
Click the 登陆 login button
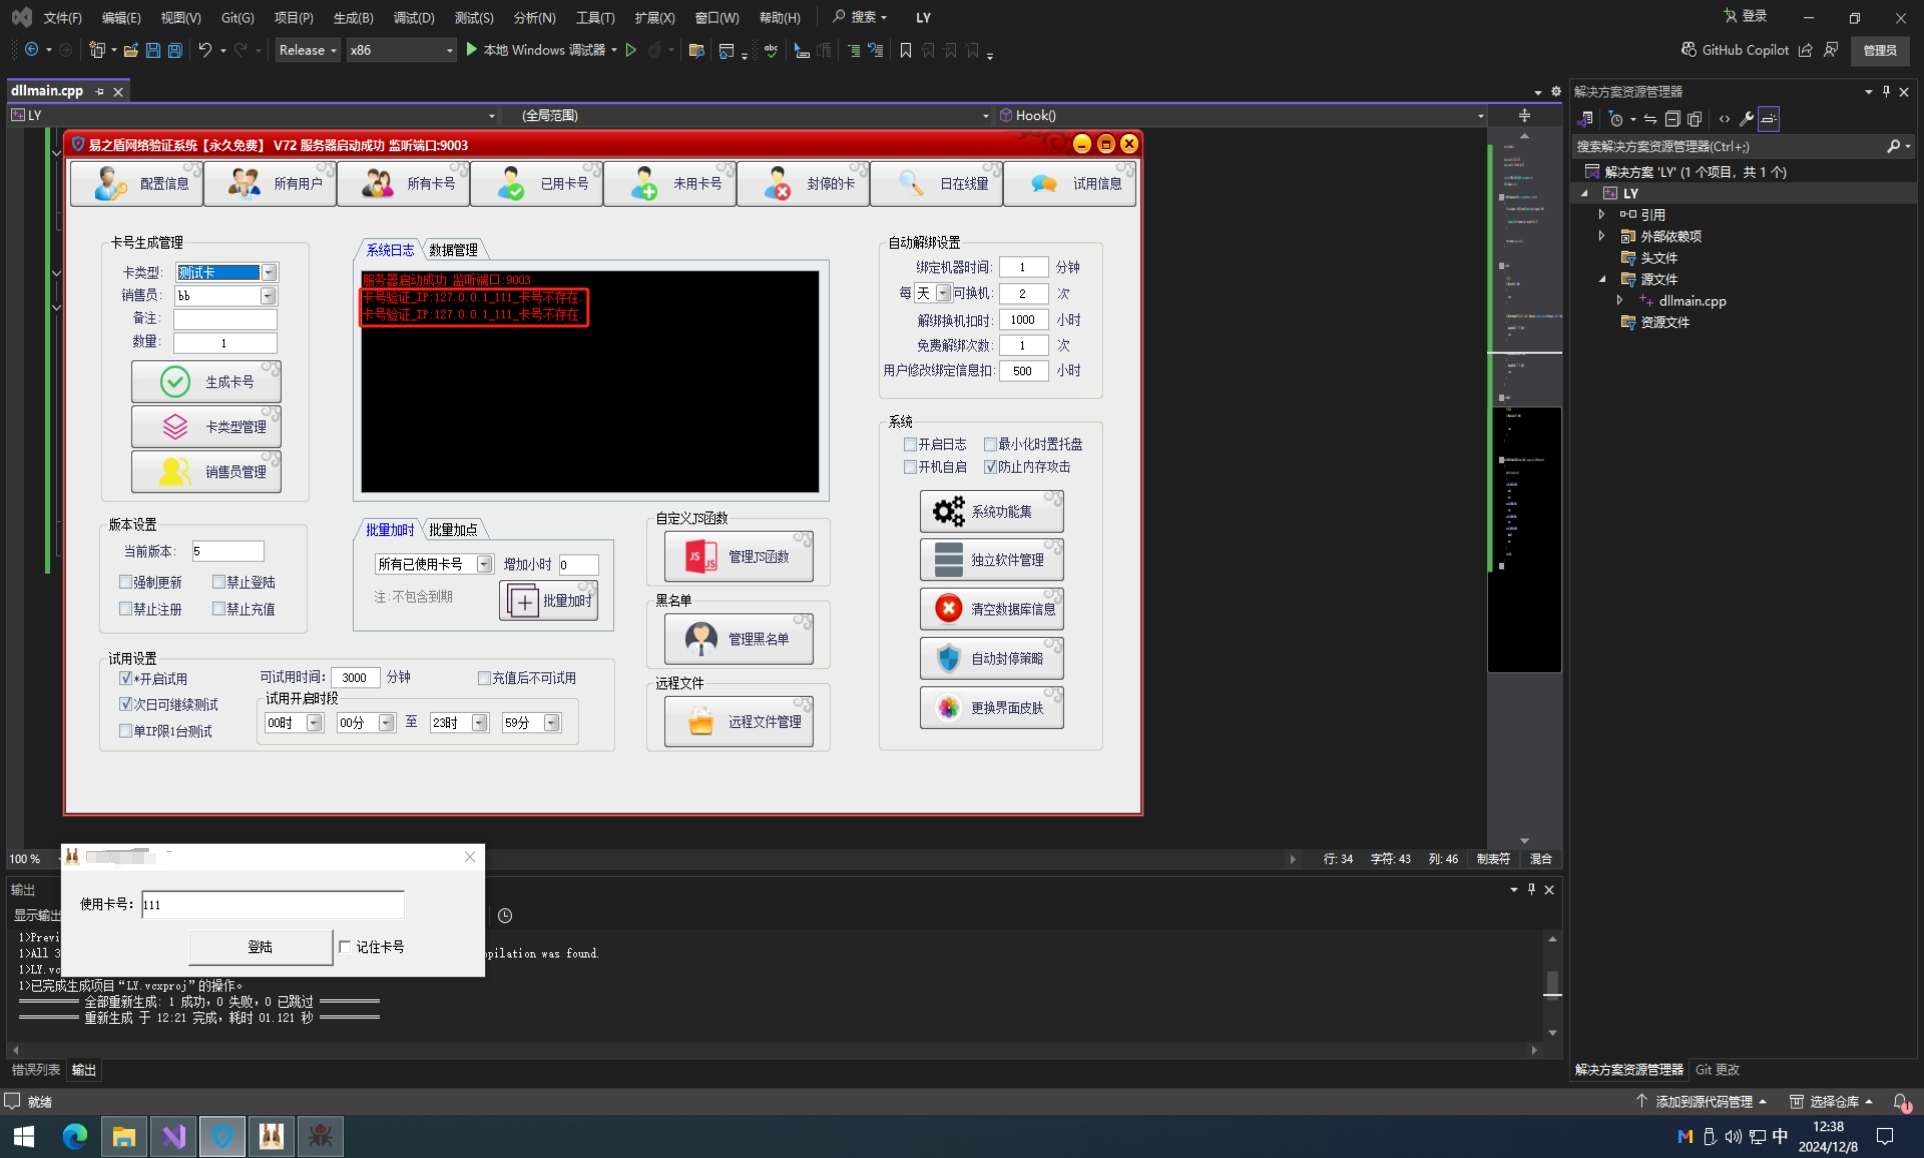[260, 947]
